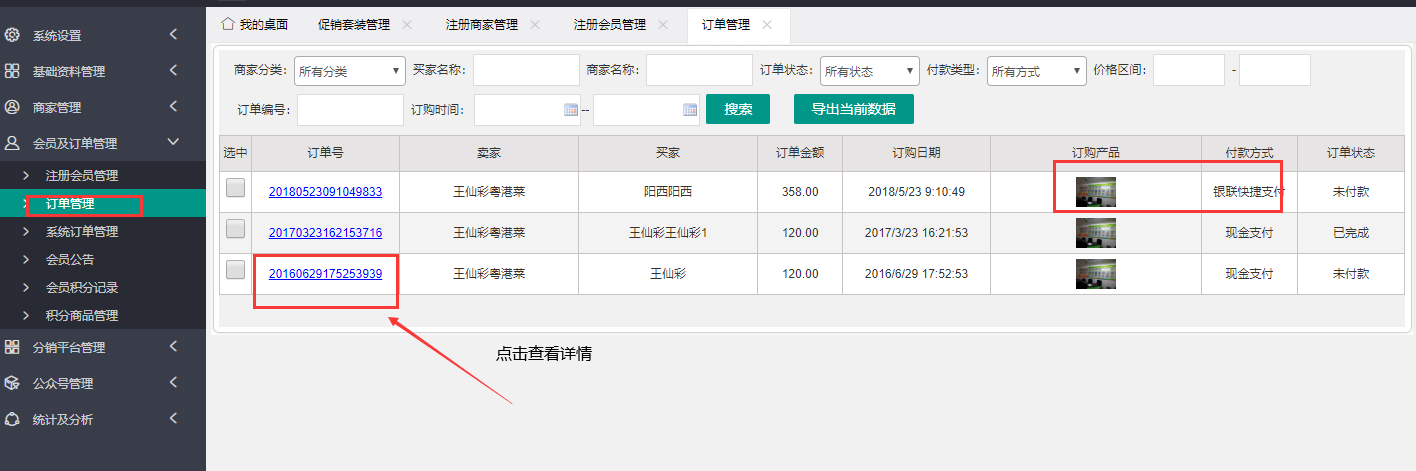Image resolution: width=1416 pixels, height=471 pixels.
Task: Click the 搜索 button
Action: [x=738, y=109]
